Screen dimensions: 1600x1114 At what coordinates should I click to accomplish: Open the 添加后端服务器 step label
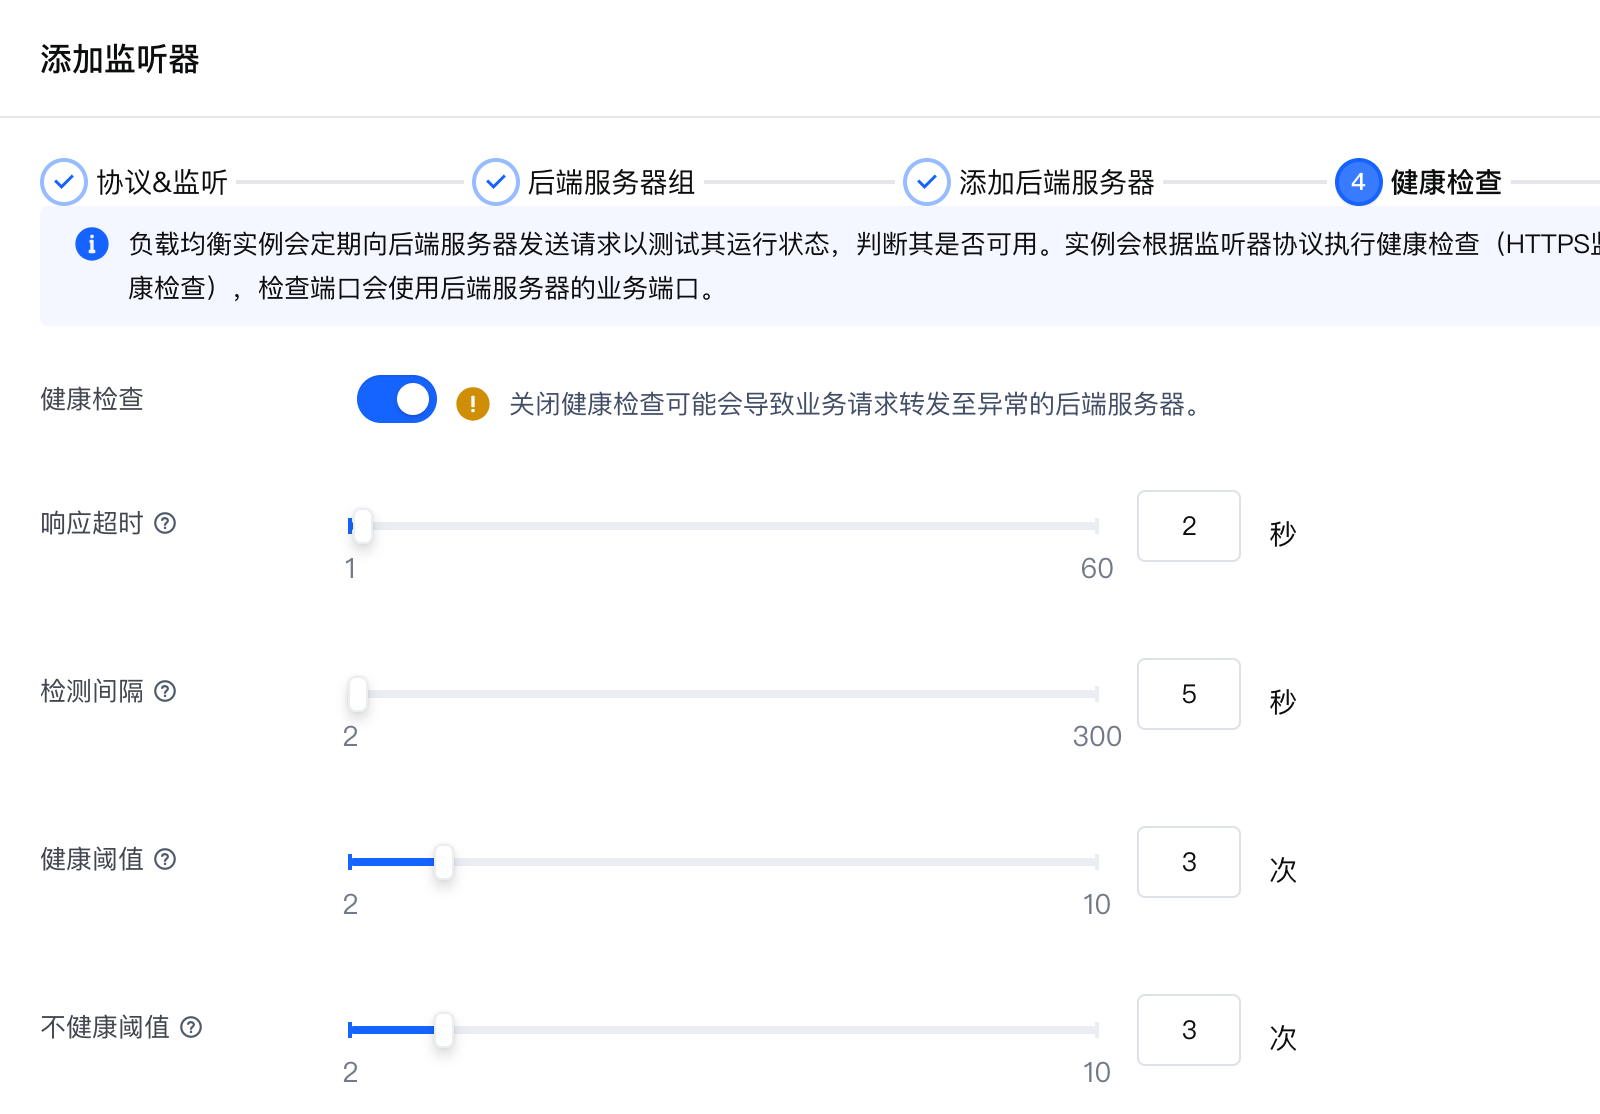point(1056,182)
